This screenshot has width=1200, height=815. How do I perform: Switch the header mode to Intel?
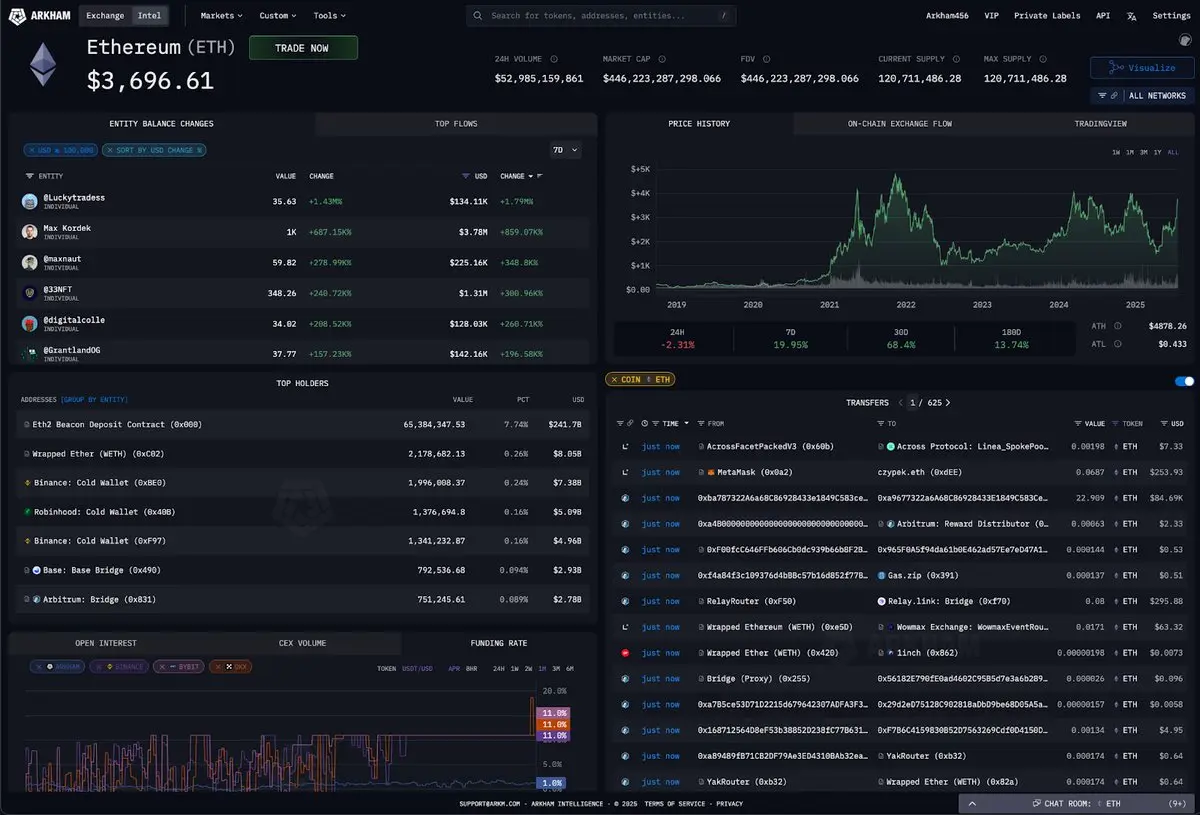pyautogui.click(x=149, y=16)
